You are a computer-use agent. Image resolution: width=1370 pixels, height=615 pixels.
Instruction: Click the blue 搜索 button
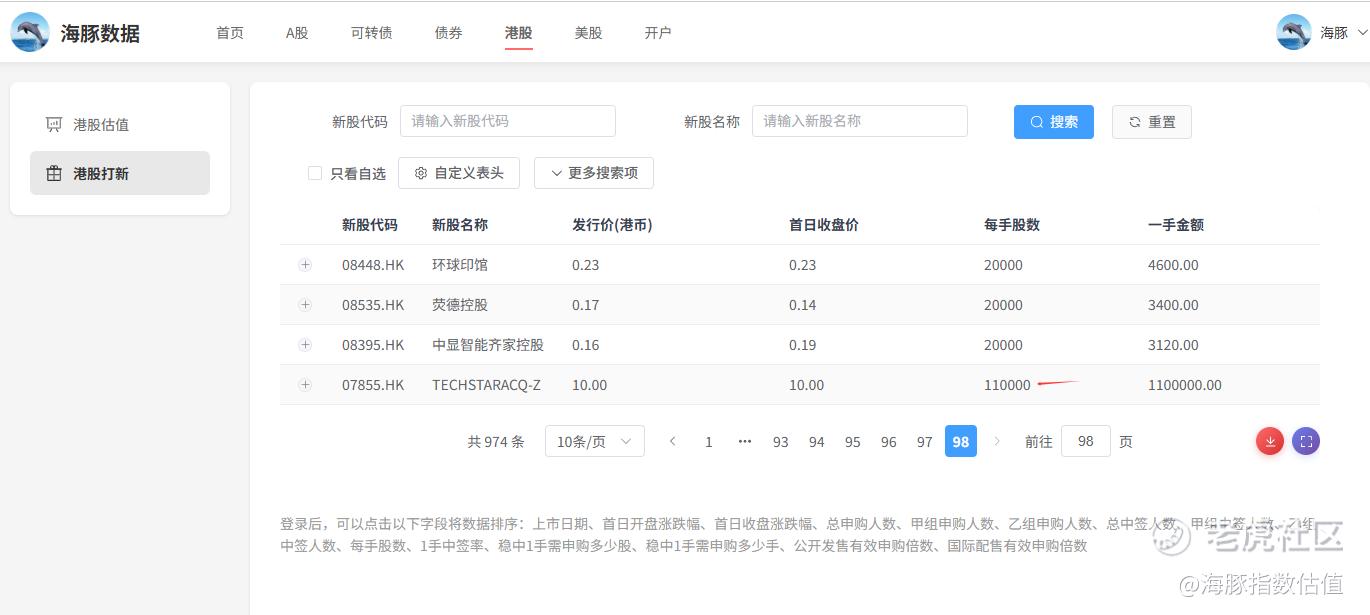1053,122
